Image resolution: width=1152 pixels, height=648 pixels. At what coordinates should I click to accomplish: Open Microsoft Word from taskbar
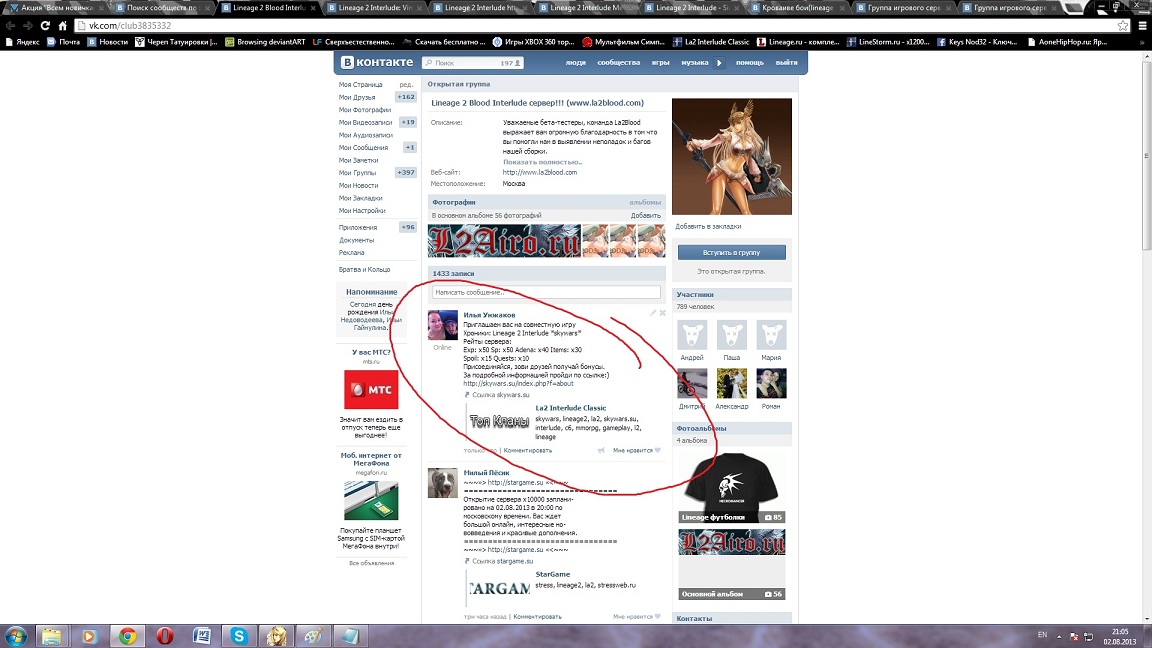202,636
